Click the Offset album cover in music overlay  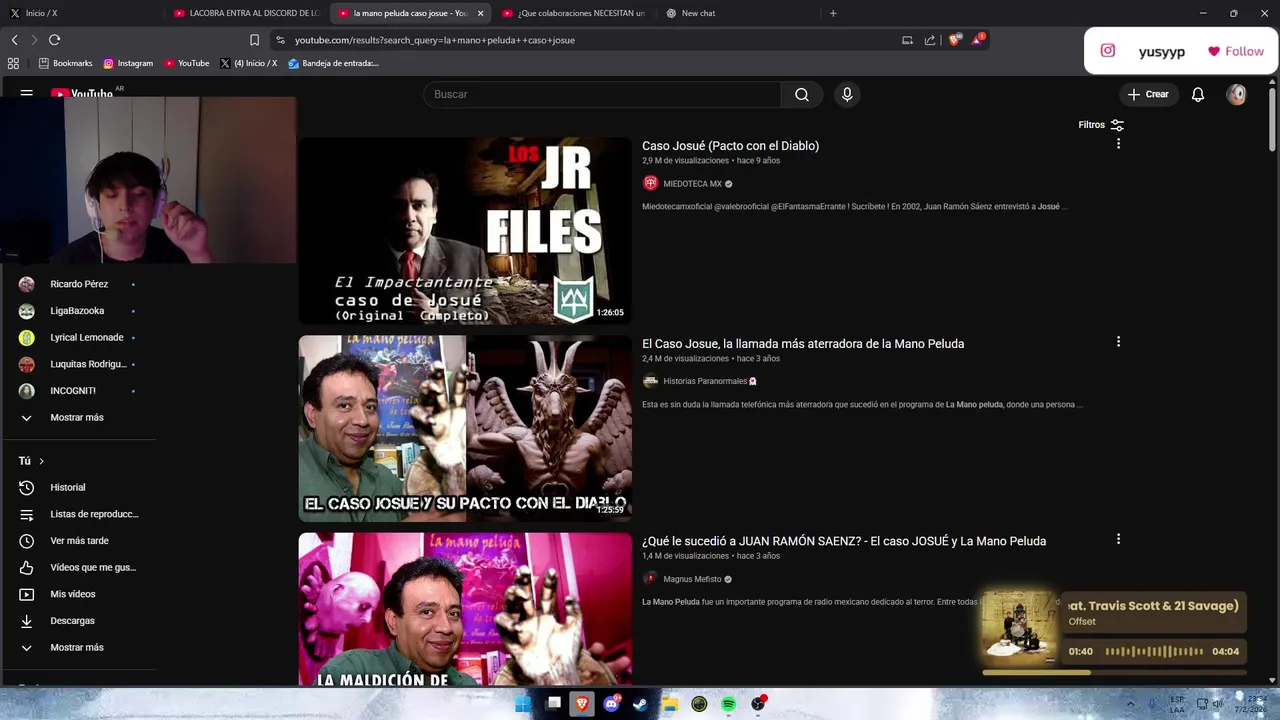coord(1019,627)
